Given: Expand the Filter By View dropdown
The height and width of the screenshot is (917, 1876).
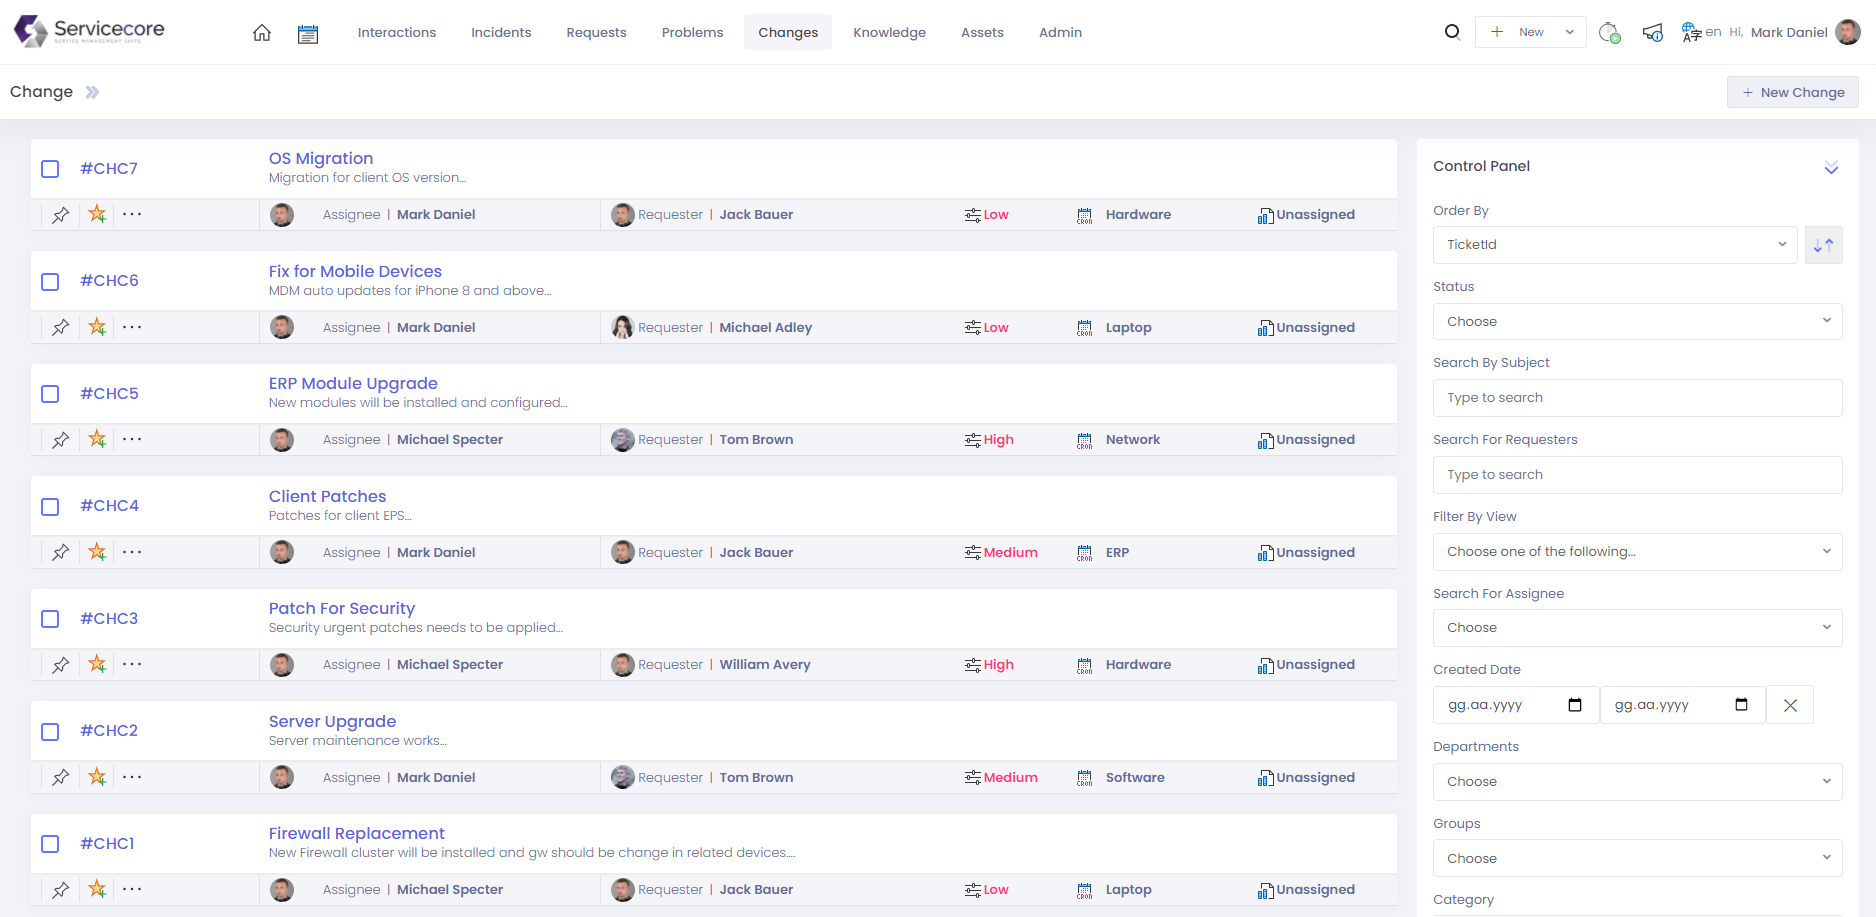Looking at the screenshot, I should pyautogui.click(x=1637, y=552).
